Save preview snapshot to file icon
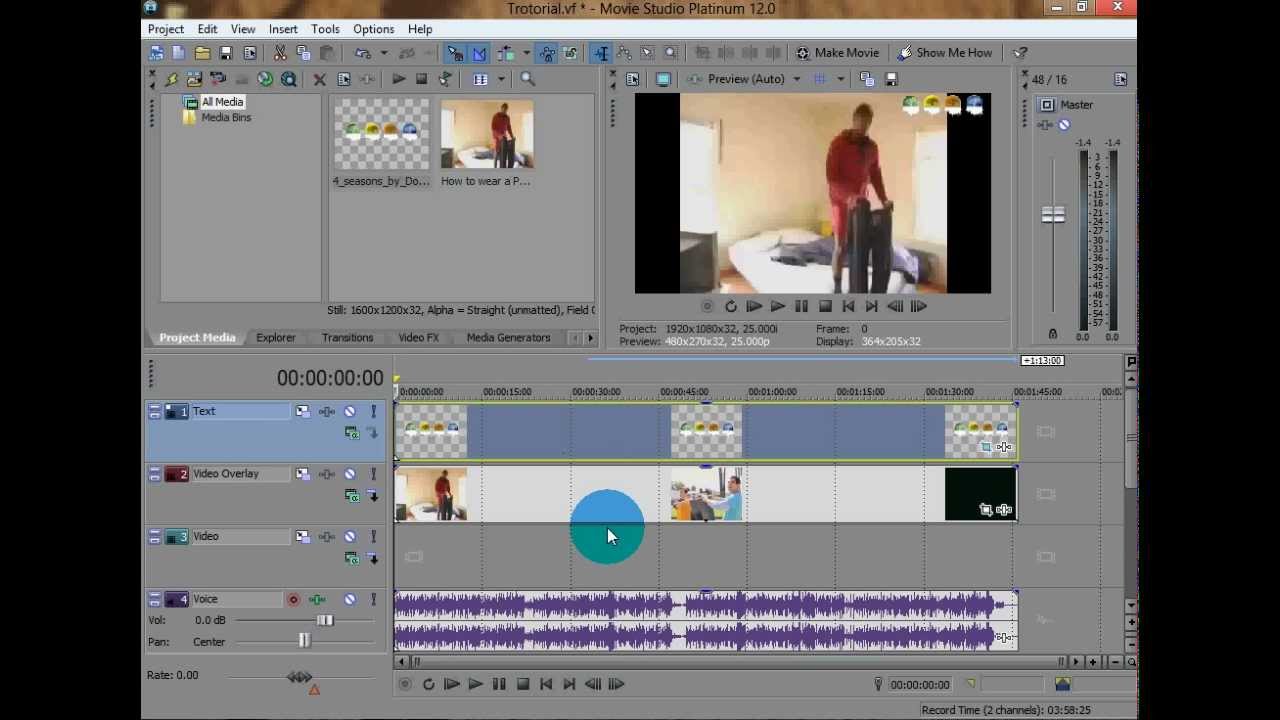Image resolution: width=1280 pixels, height=720 pixels. click(891, 79)
